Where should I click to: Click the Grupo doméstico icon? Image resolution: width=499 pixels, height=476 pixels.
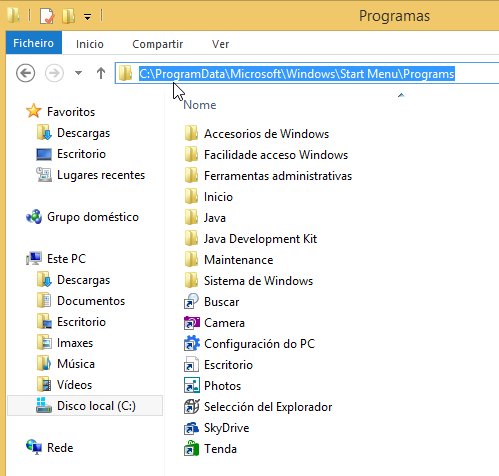(x=34, y=217)
